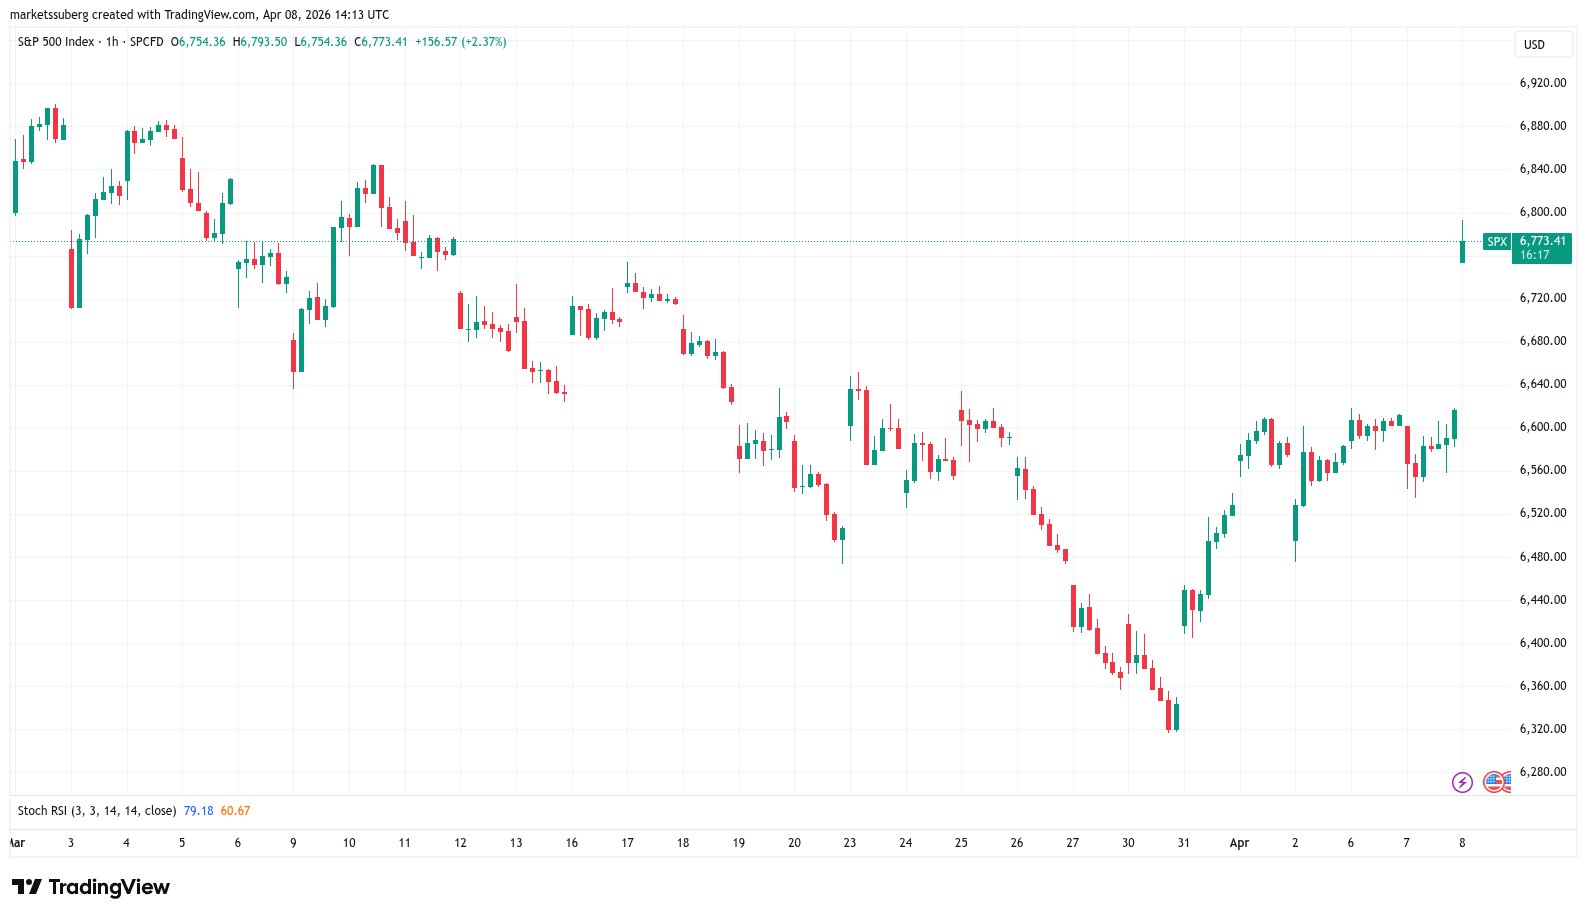Viewport: 1587px width, 917px height.
Task: Click the Apr label on the time axis
Action: coord(1239,843)
